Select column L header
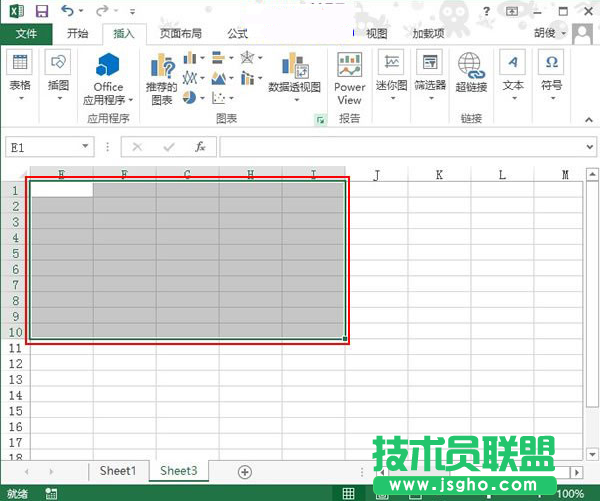This screenshot has height=501, width=600. pos(502,175)
